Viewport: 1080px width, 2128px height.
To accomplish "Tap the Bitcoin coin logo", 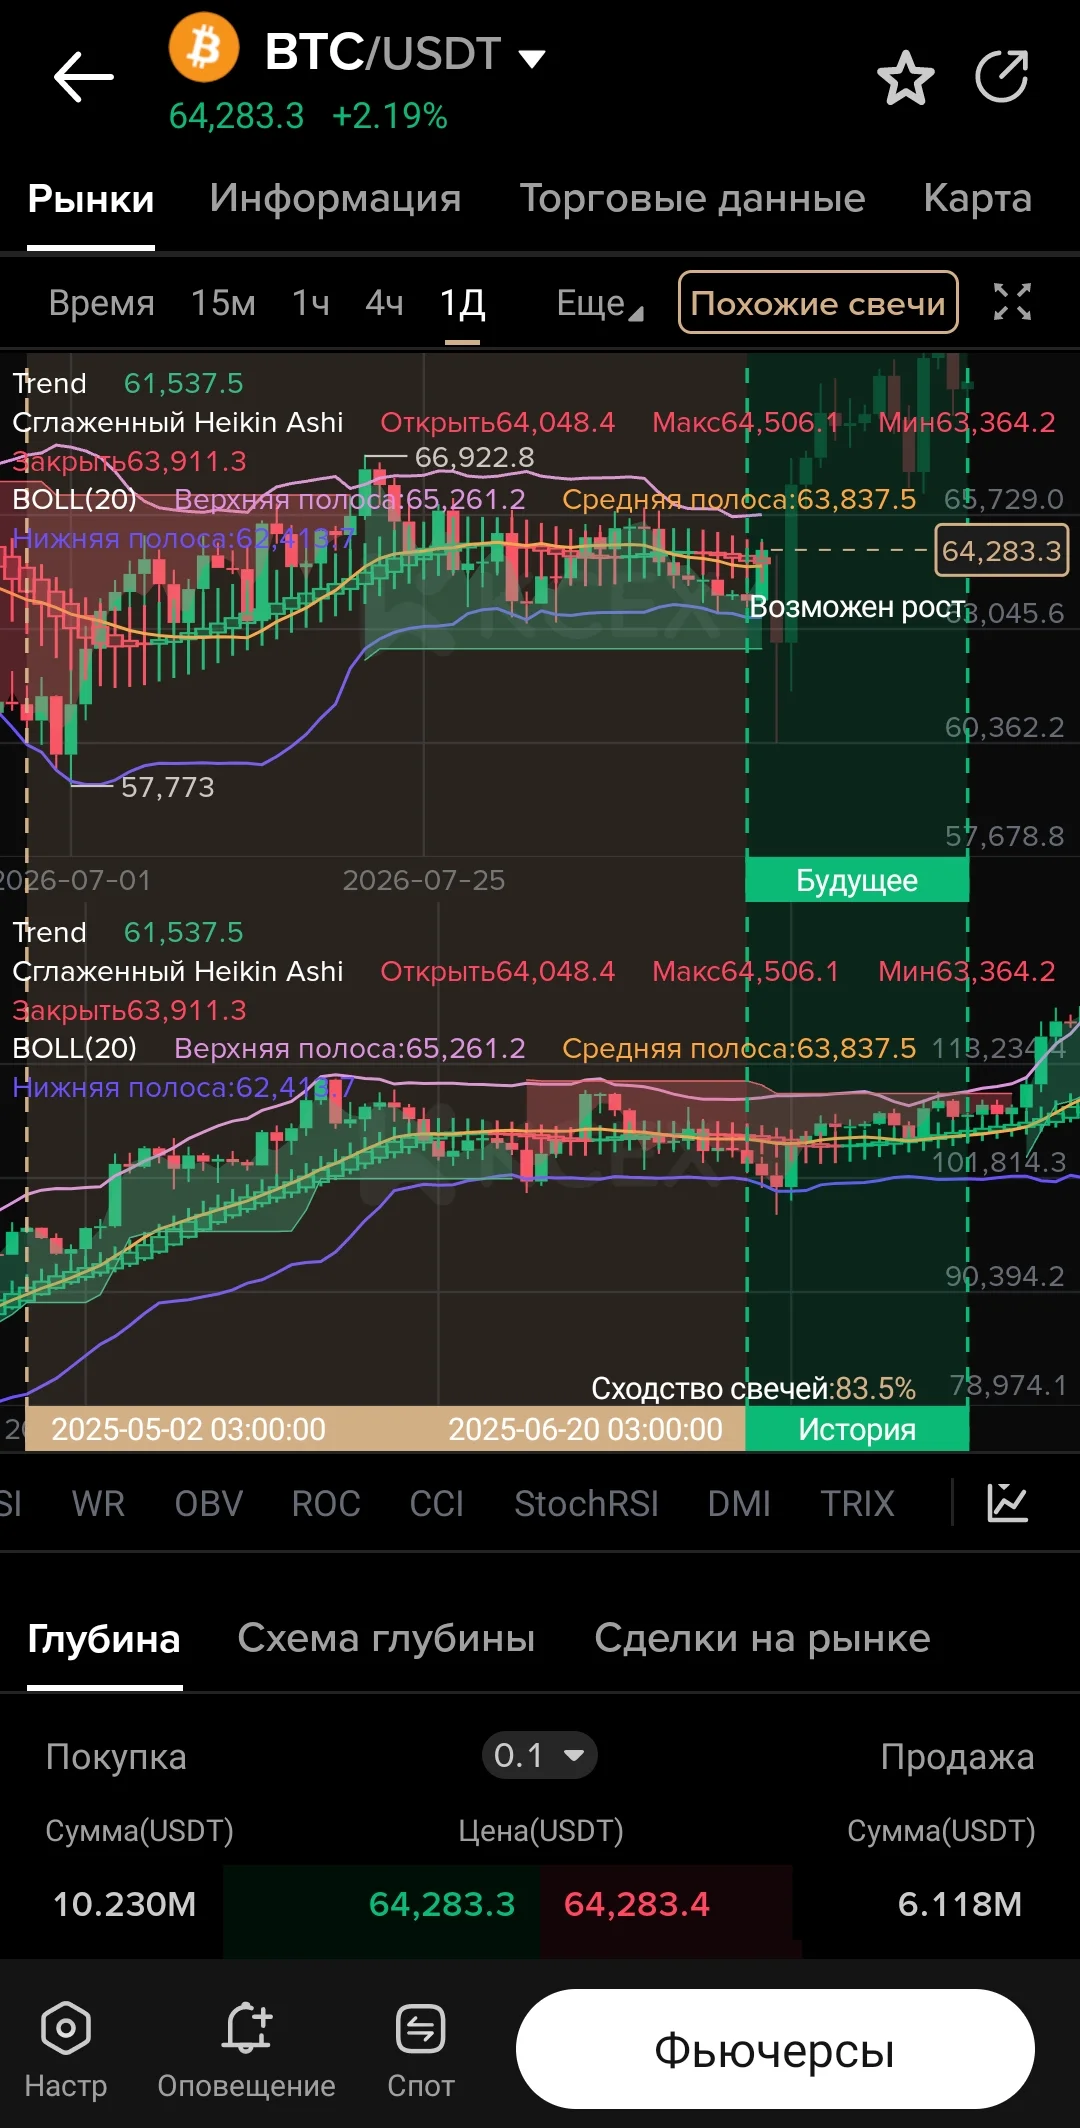I will click(204, 47).
